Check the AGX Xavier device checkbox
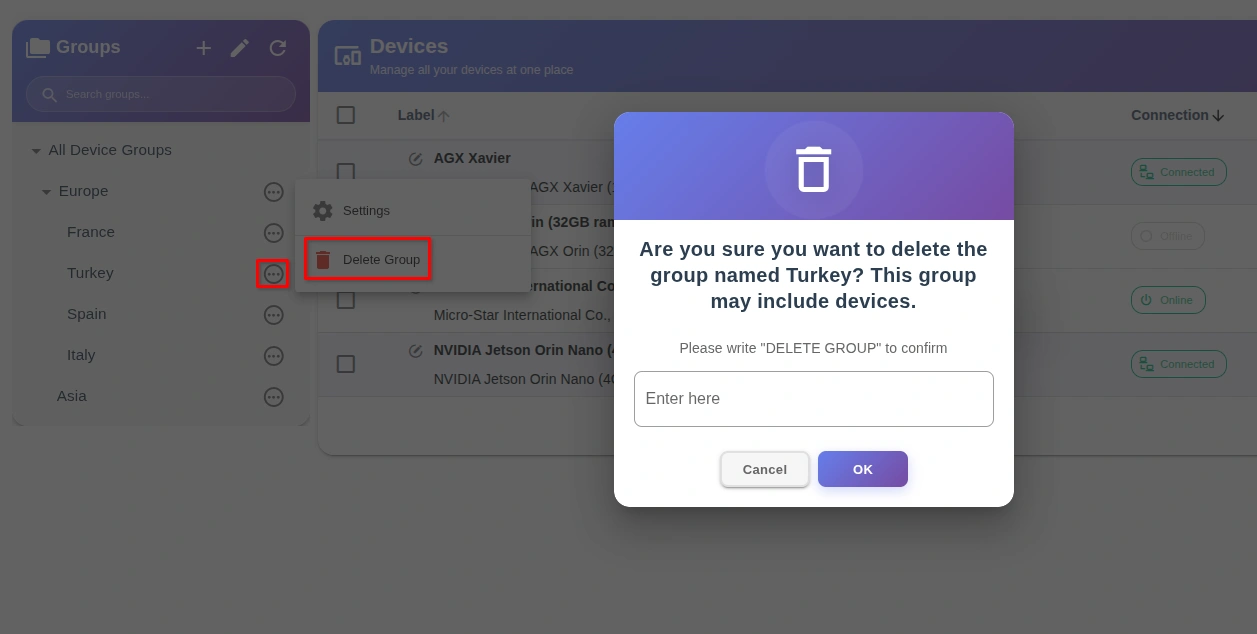1257x634 pixels. point(346,171)
